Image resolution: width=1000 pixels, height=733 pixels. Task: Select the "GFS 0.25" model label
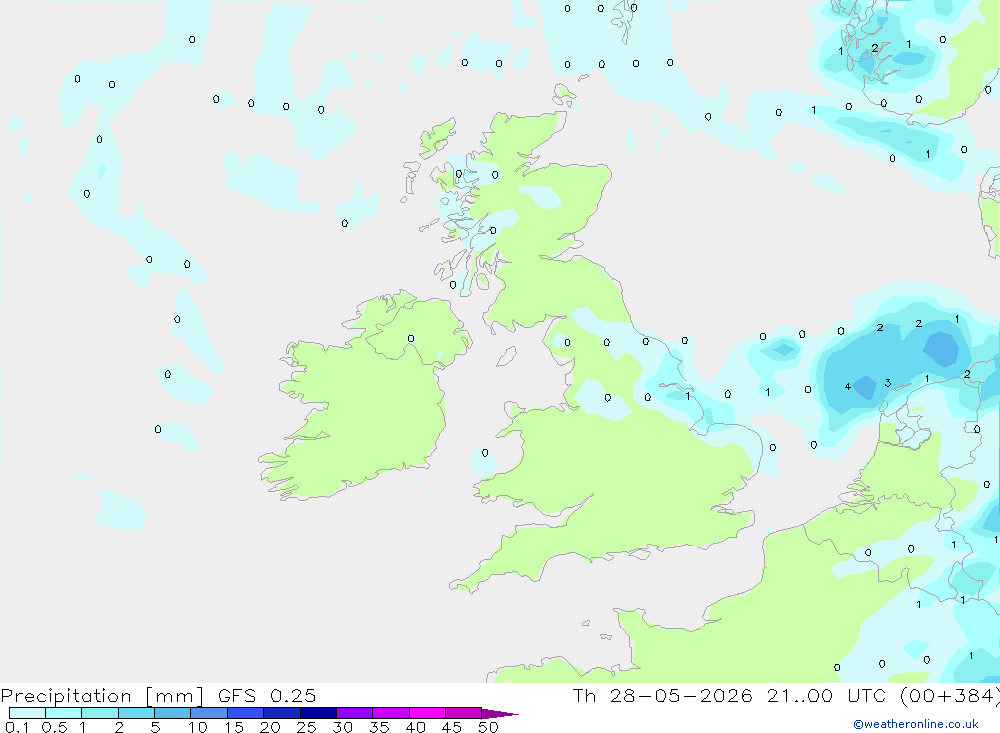(x=267, y=695)
